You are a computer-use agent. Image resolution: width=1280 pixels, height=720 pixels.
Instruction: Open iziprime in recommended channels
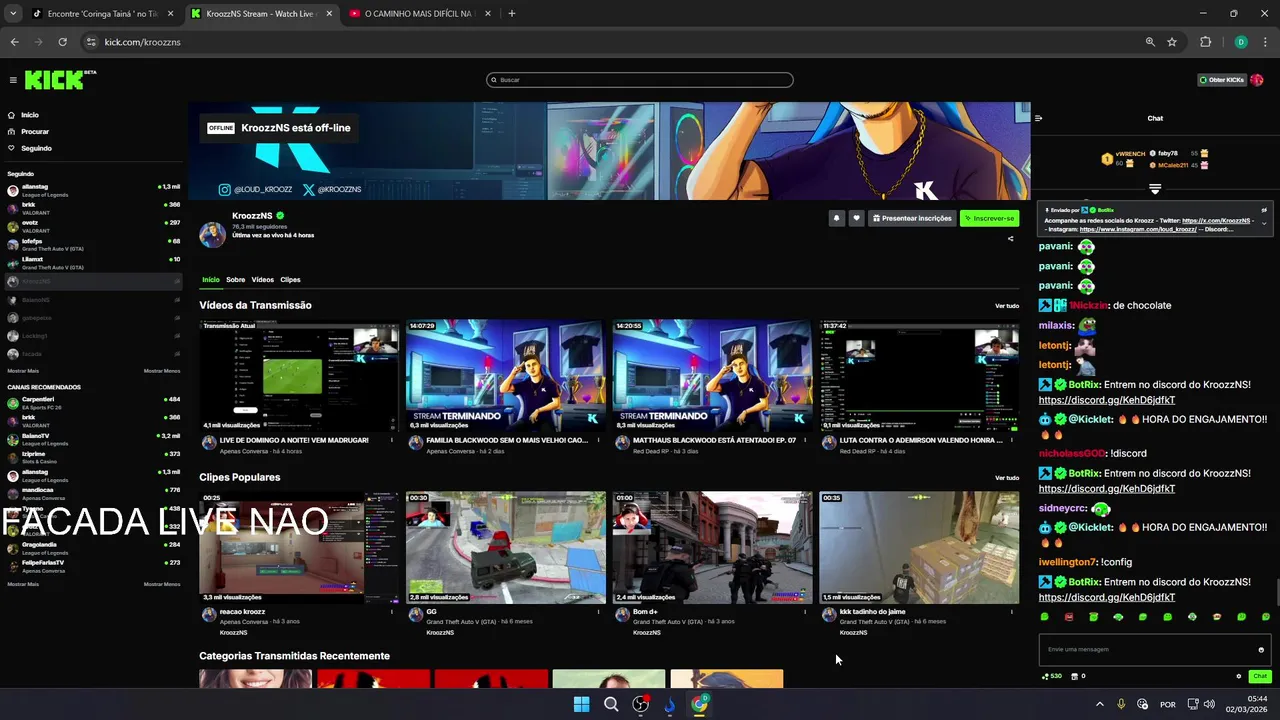click(x=93, y=456)
